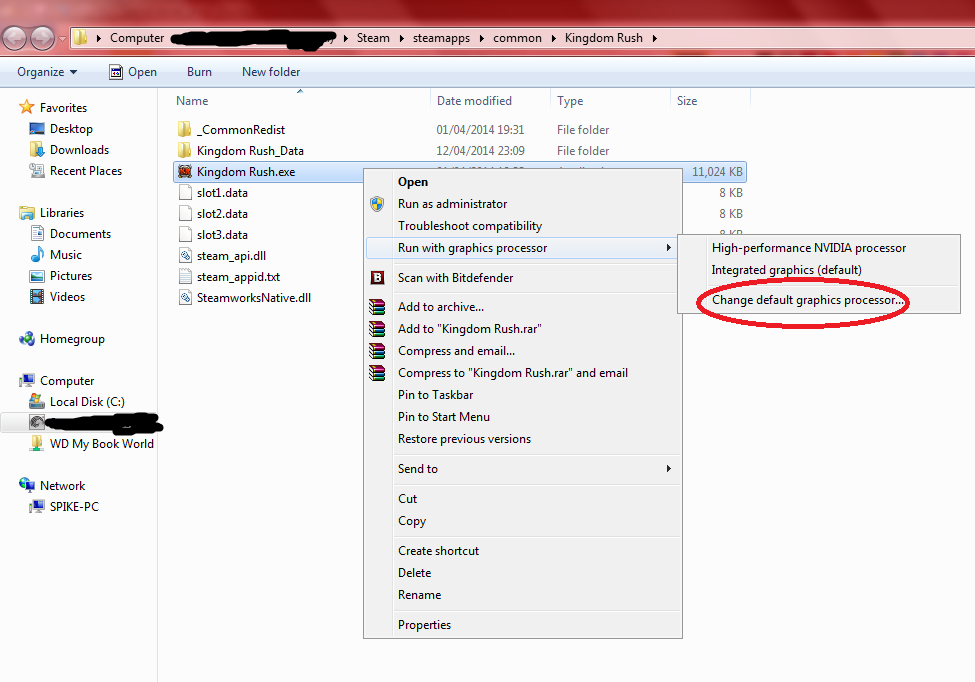Click the Computer icon in navigation pane
The width and height of the screenshot is (975, 682).
[x=26, y=380]
